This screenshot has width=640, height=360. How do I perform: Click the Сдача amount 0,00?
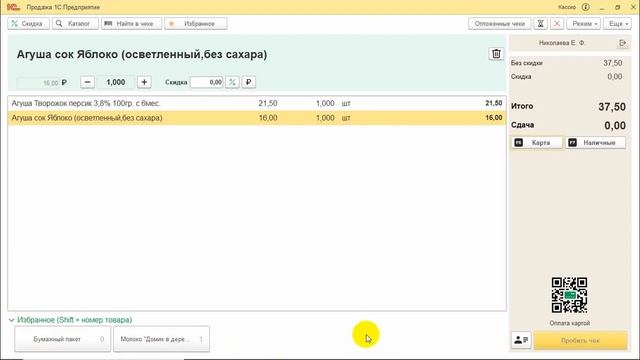point(615,125)
